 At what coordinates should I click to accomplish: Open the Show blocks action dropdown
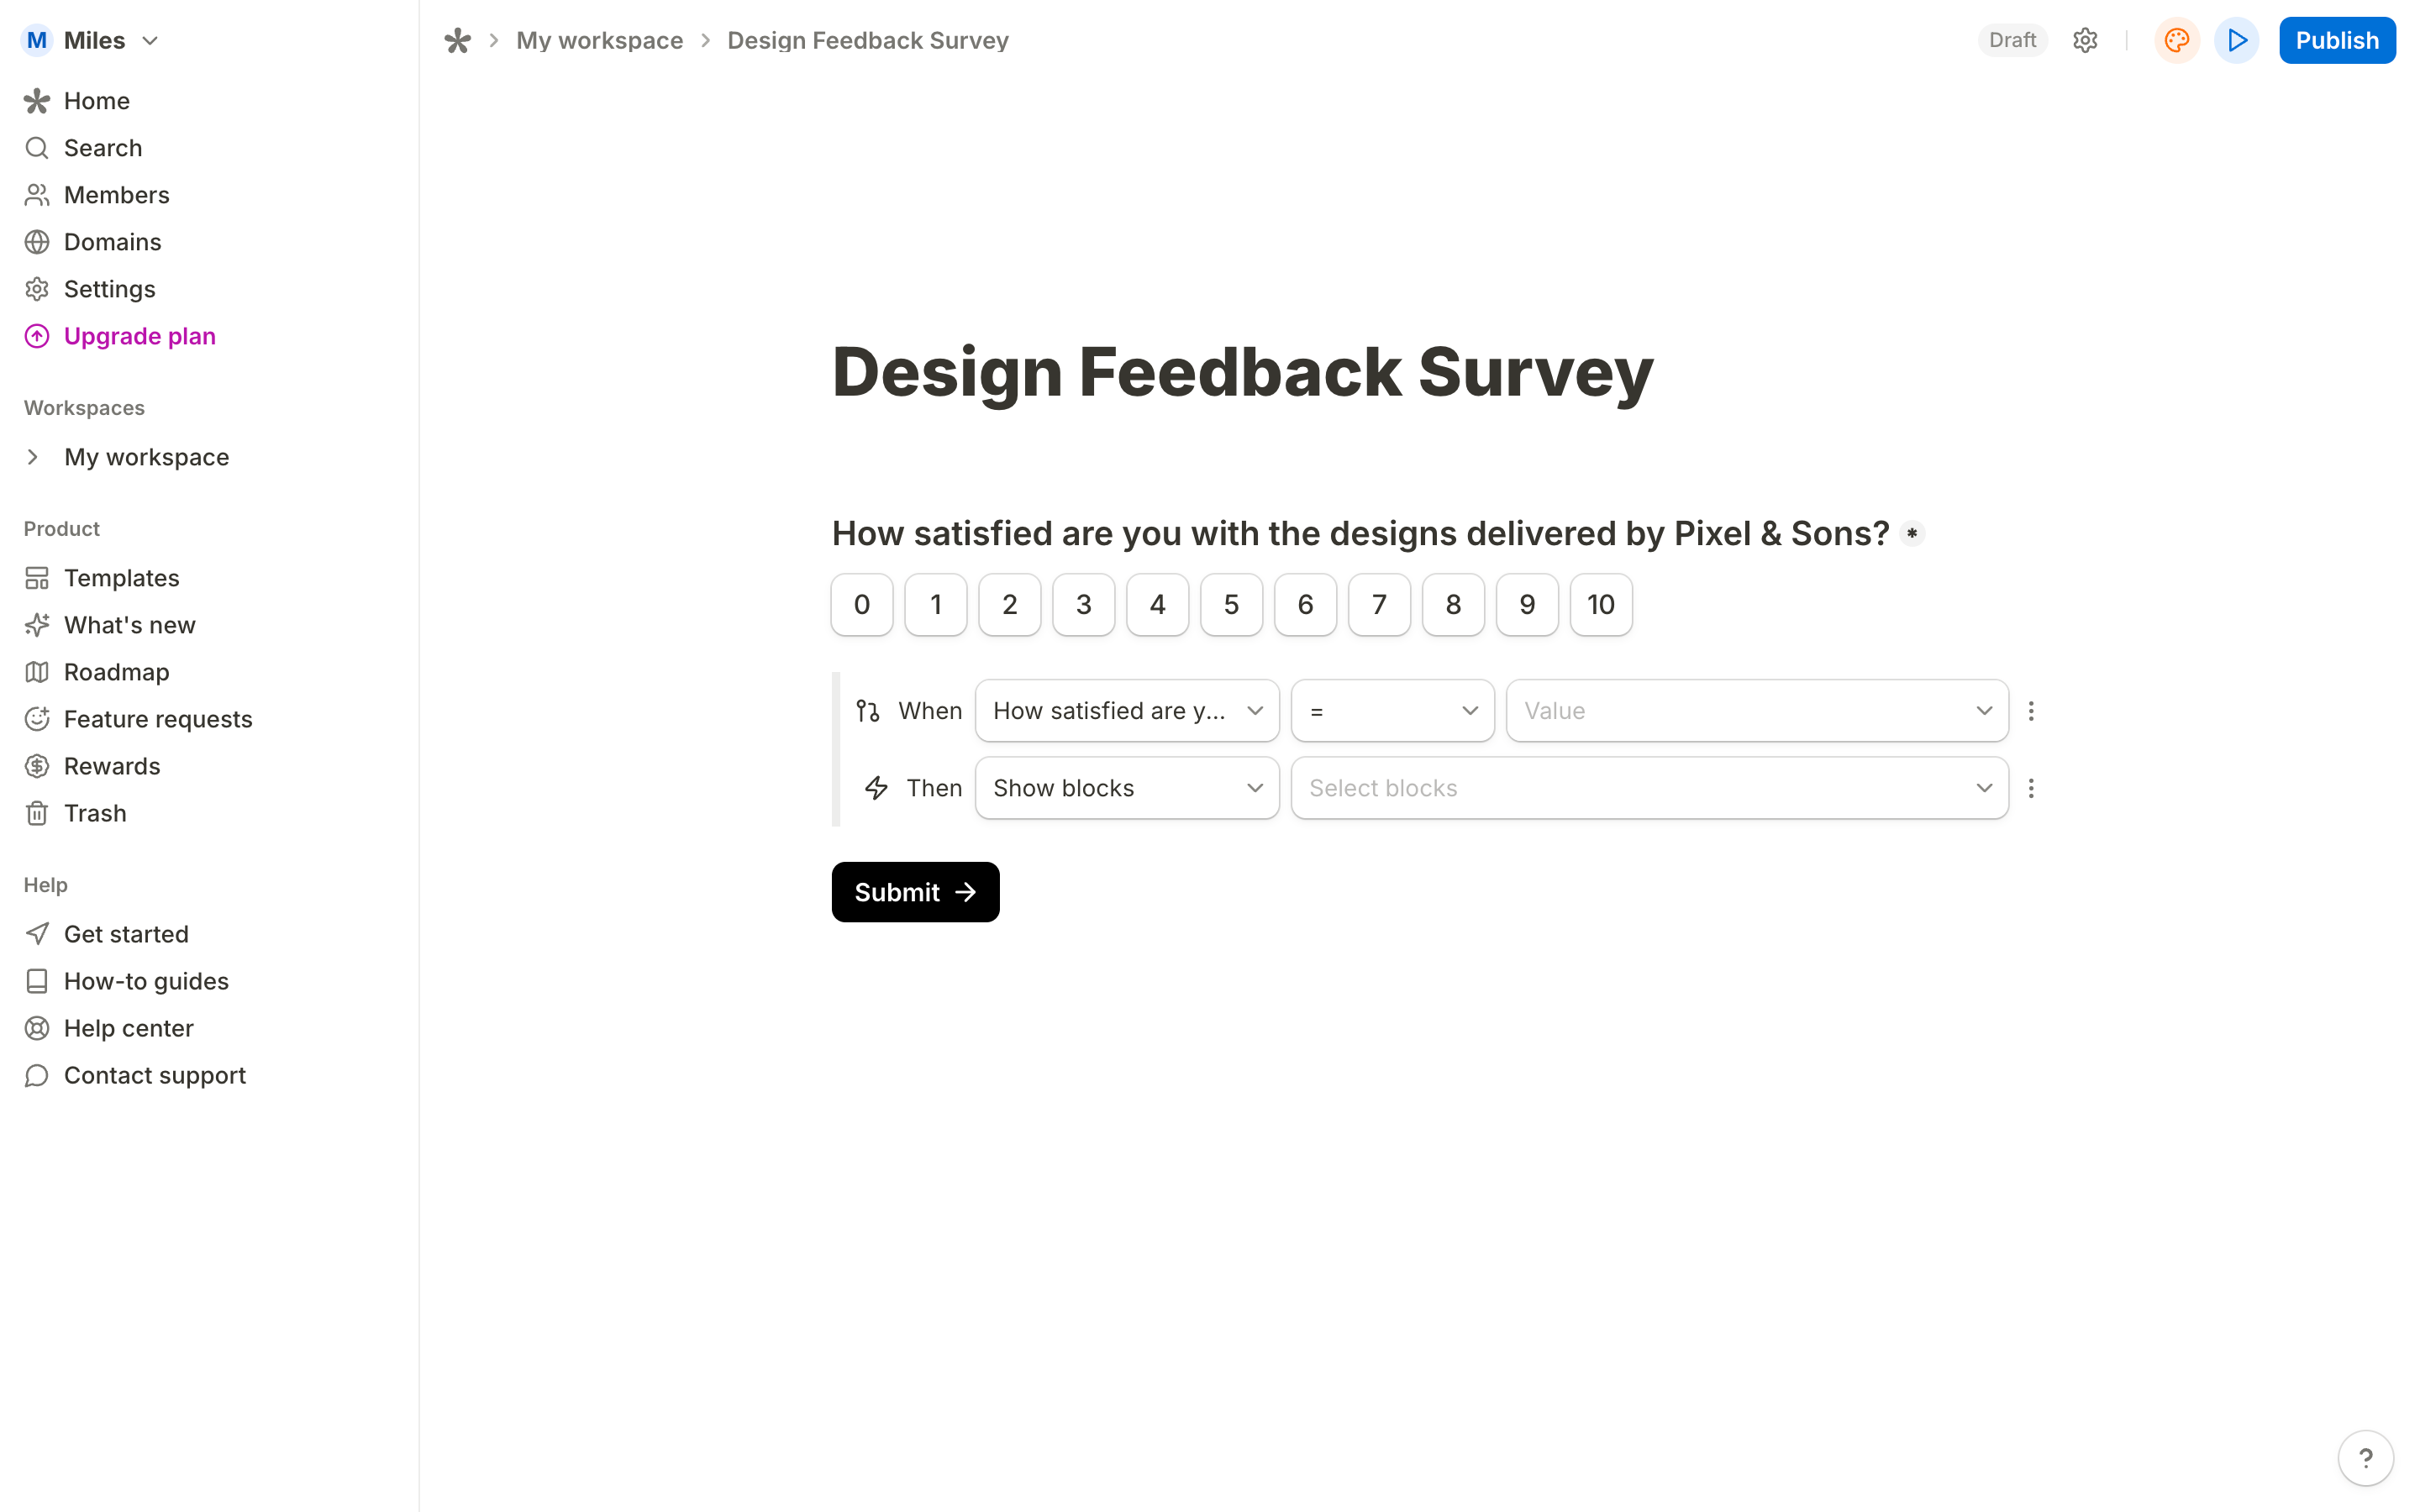1126,788
